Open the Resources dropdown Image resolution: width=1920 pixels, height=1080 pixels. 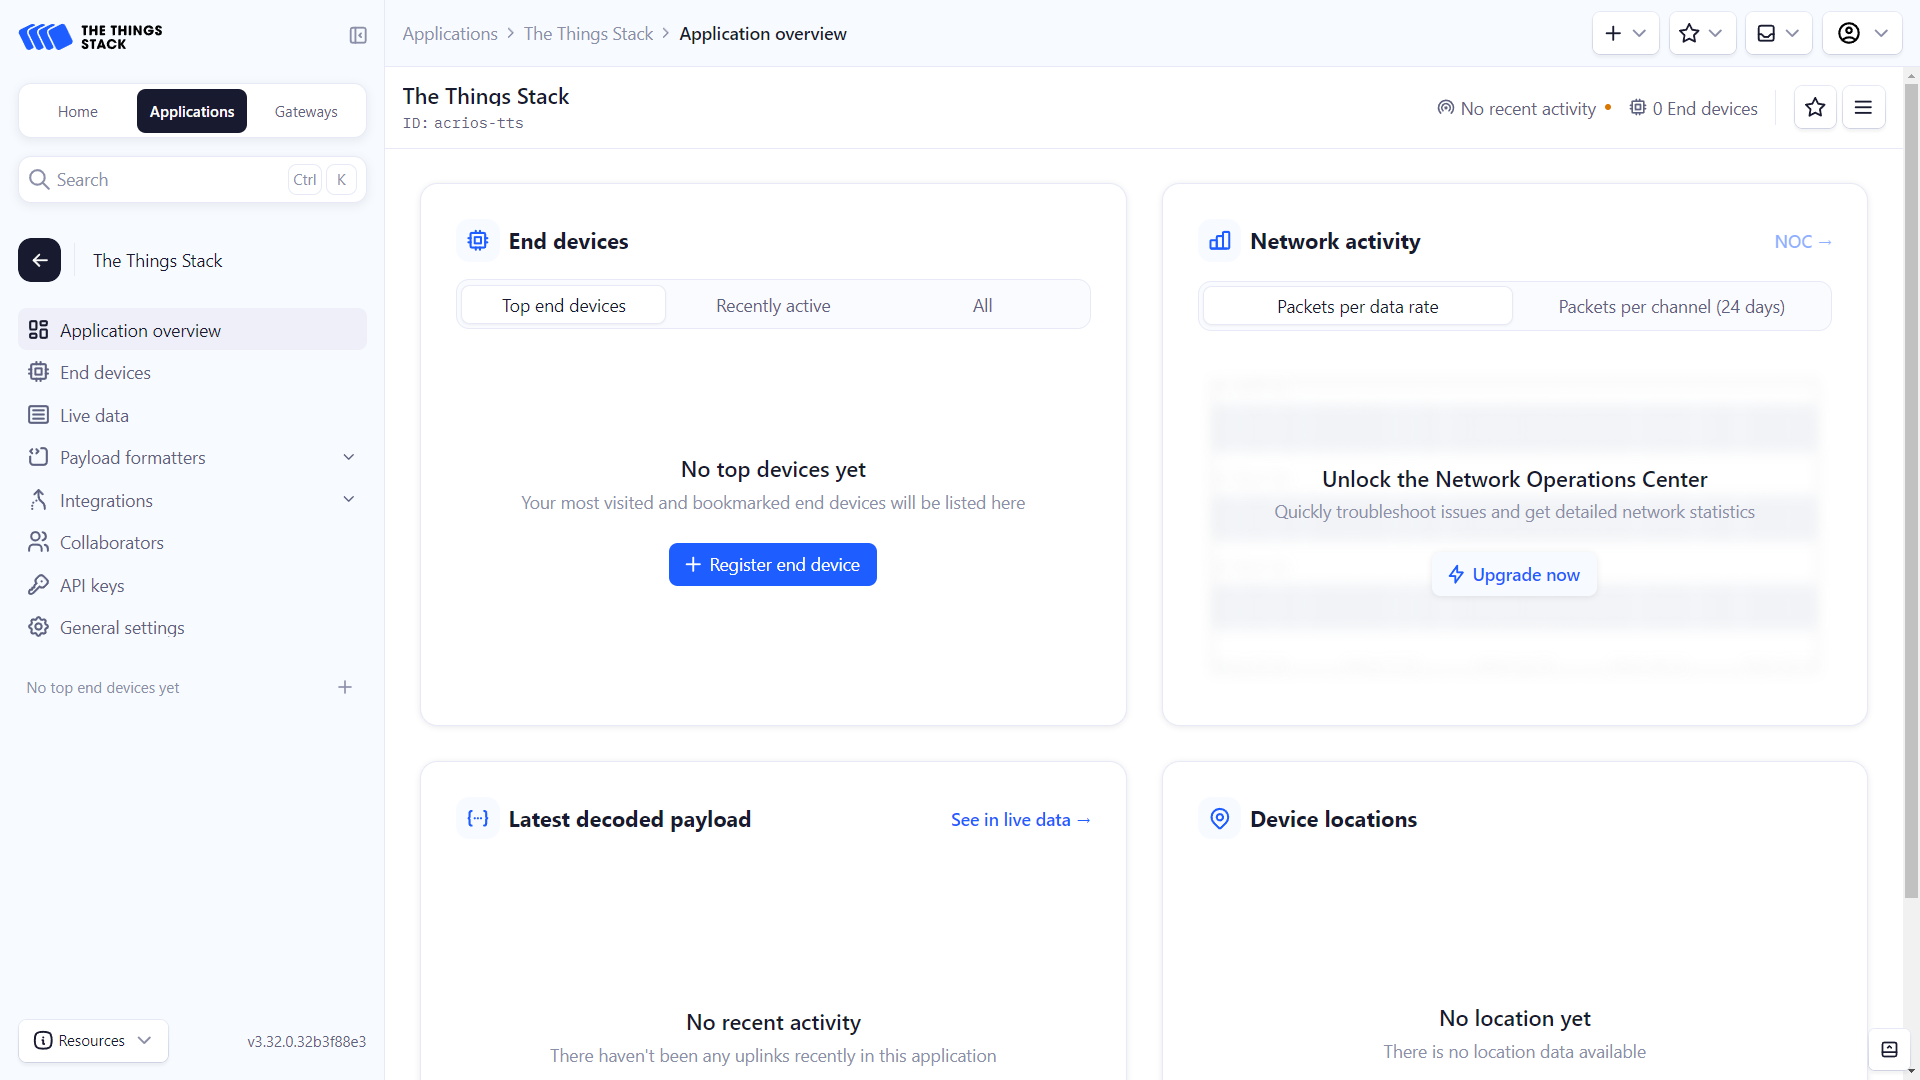coord(93,1040)
